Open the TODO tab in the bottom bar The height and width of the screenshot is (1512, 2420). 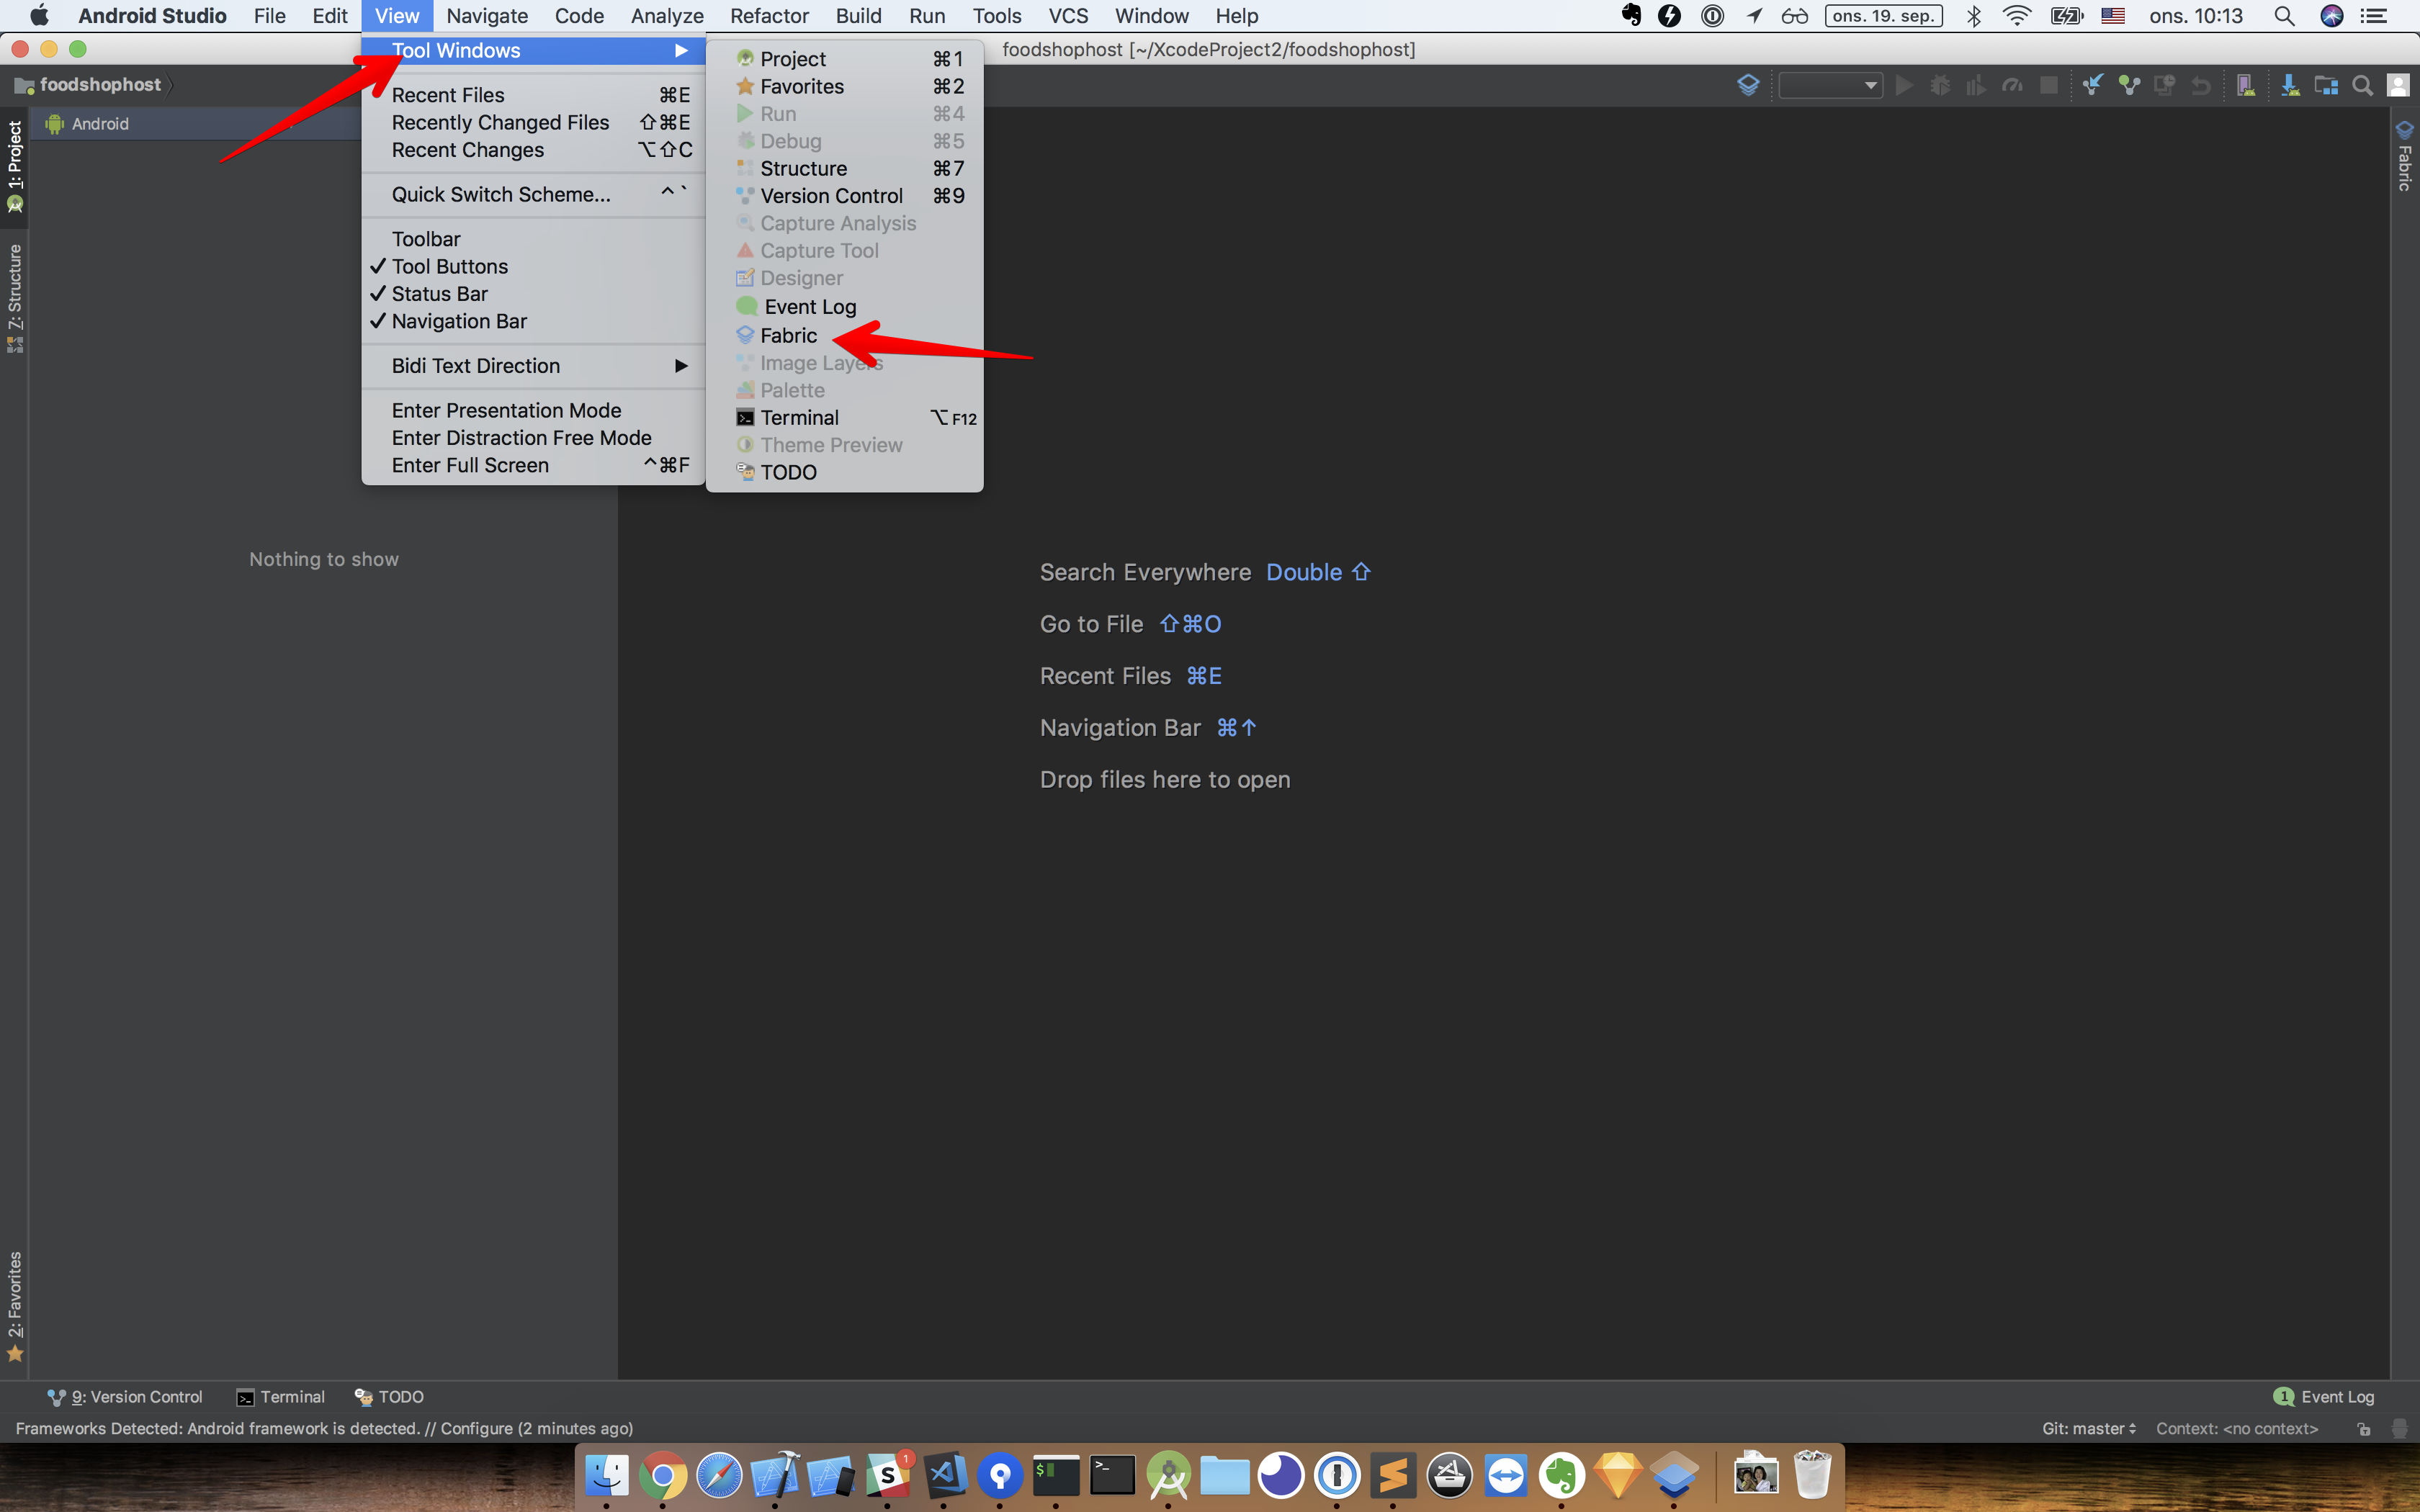click(x=390, y=1397)
